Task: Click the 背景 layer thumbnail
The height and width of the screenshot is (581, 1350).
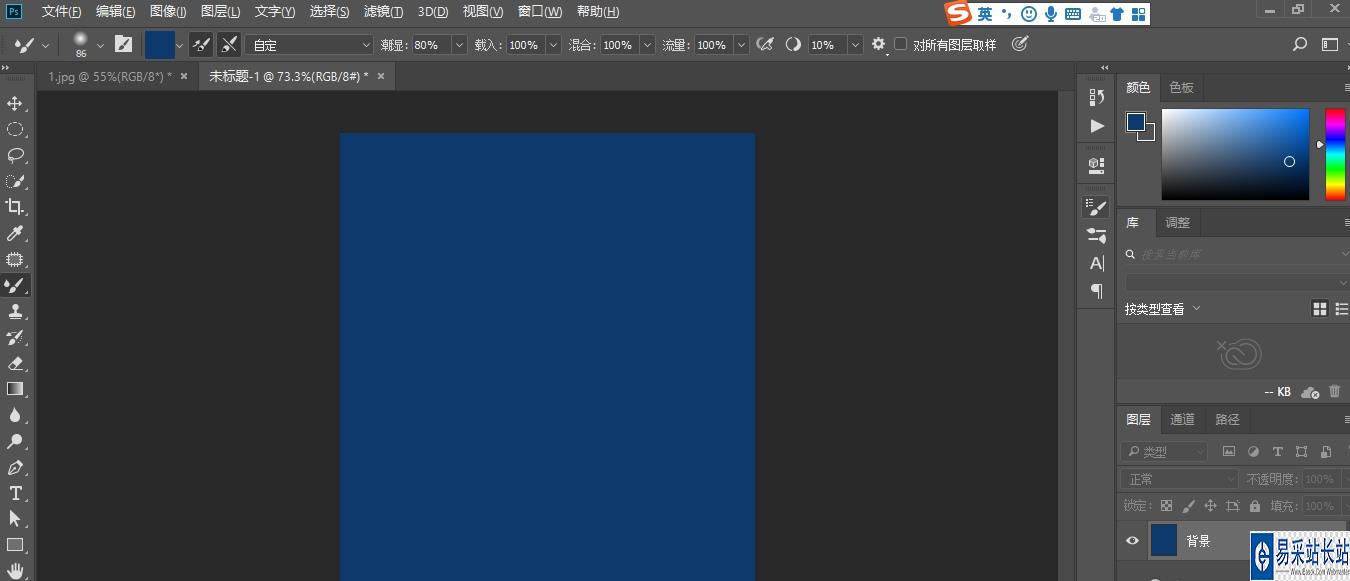Action: pos(1164,540)
